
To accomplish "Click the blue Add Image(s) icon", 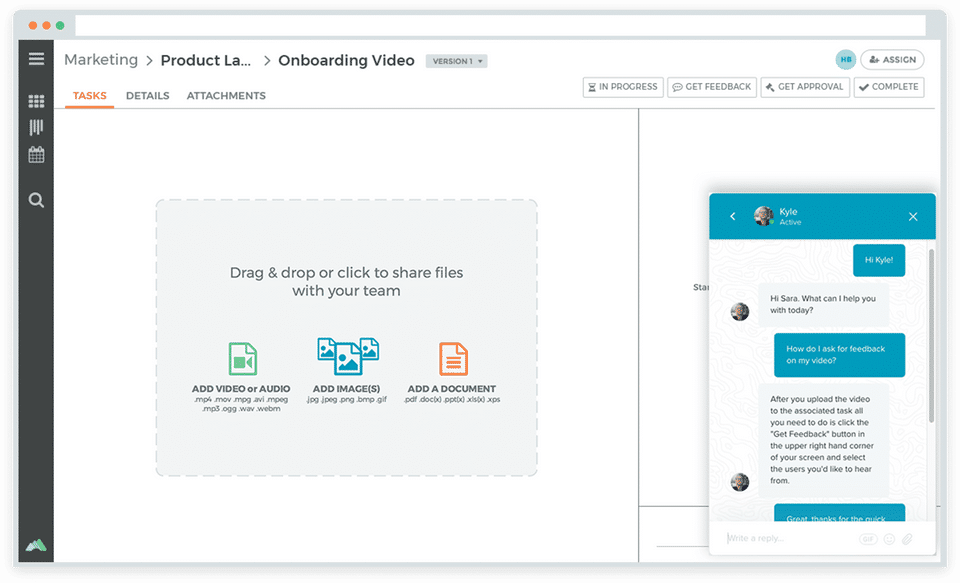I will tap(348, 356).
